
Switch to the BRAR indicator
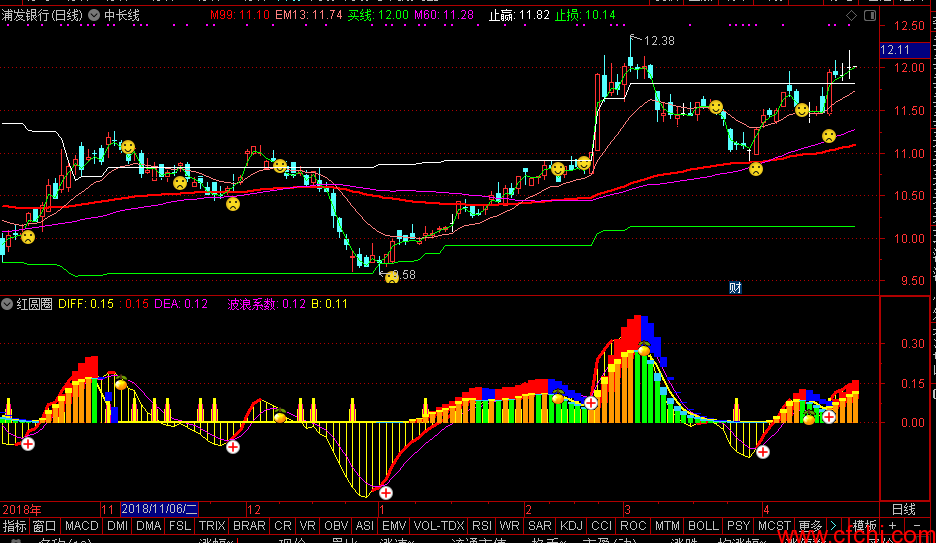click(249, 526)
